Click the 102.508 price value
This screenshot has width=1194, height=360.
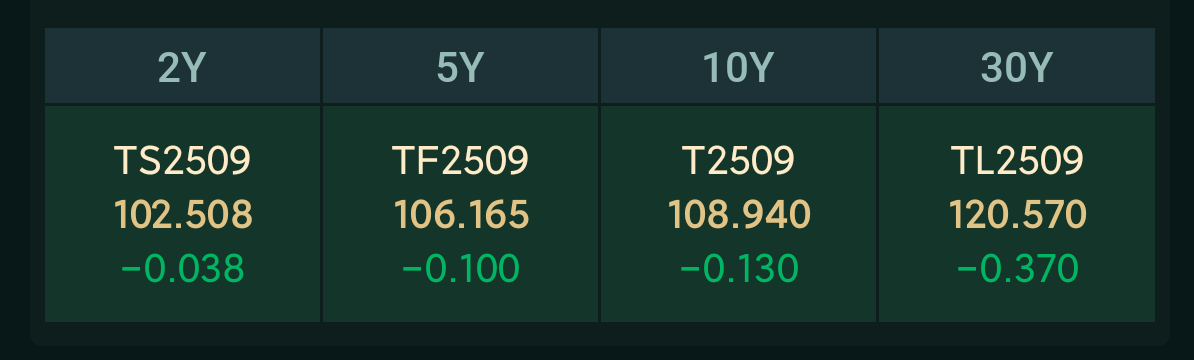(183, 215)
